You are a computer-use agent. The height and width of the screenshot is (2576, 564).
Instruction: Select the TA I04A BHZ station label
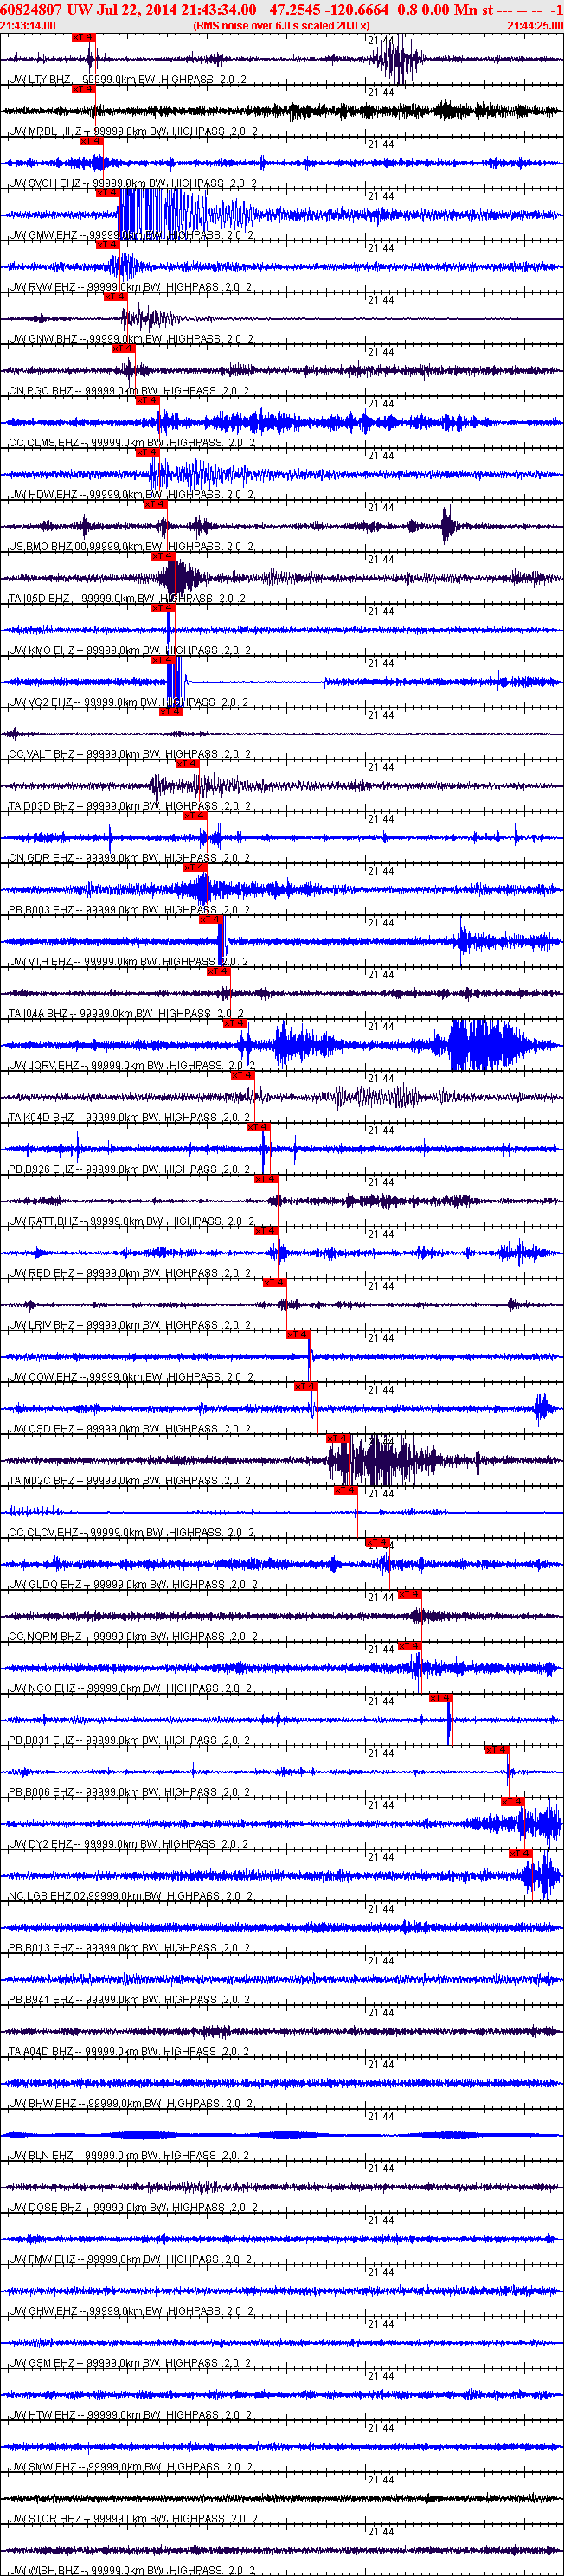point(126,1015)
